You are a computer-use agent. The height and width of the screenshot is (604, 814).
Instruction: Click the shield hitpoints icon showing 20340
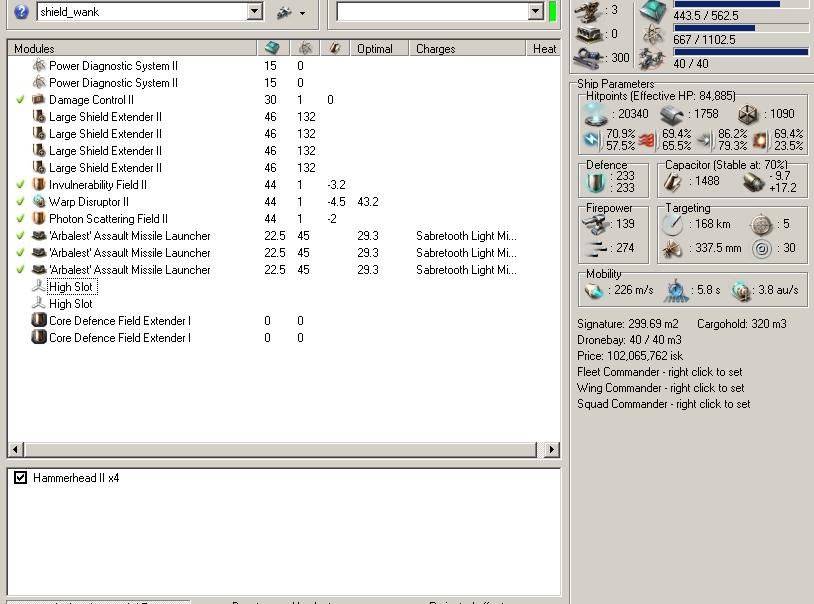coord(595,114)
